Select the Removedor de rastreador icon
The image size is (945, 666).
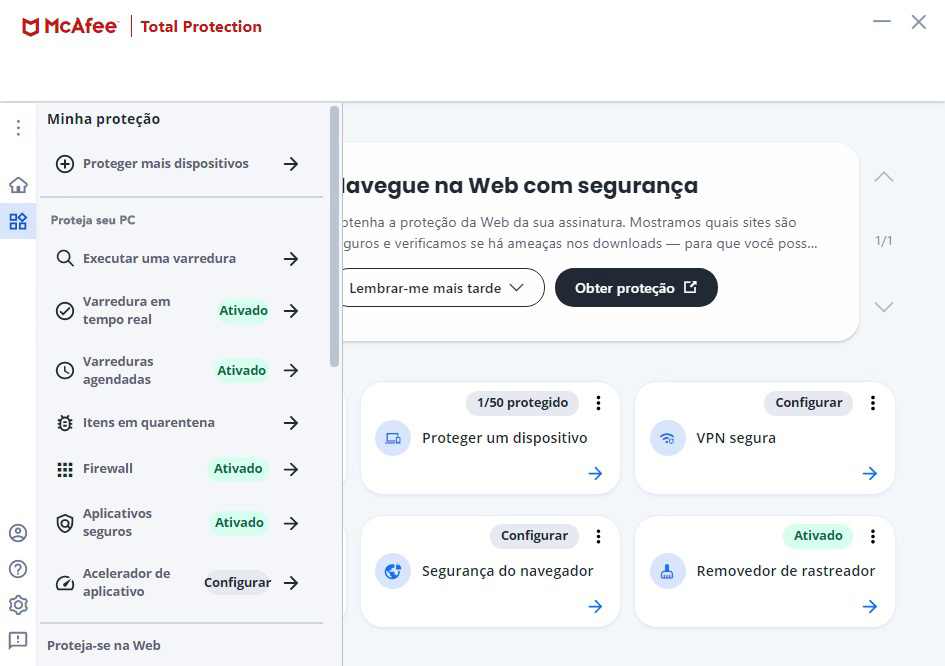(667, 571)
